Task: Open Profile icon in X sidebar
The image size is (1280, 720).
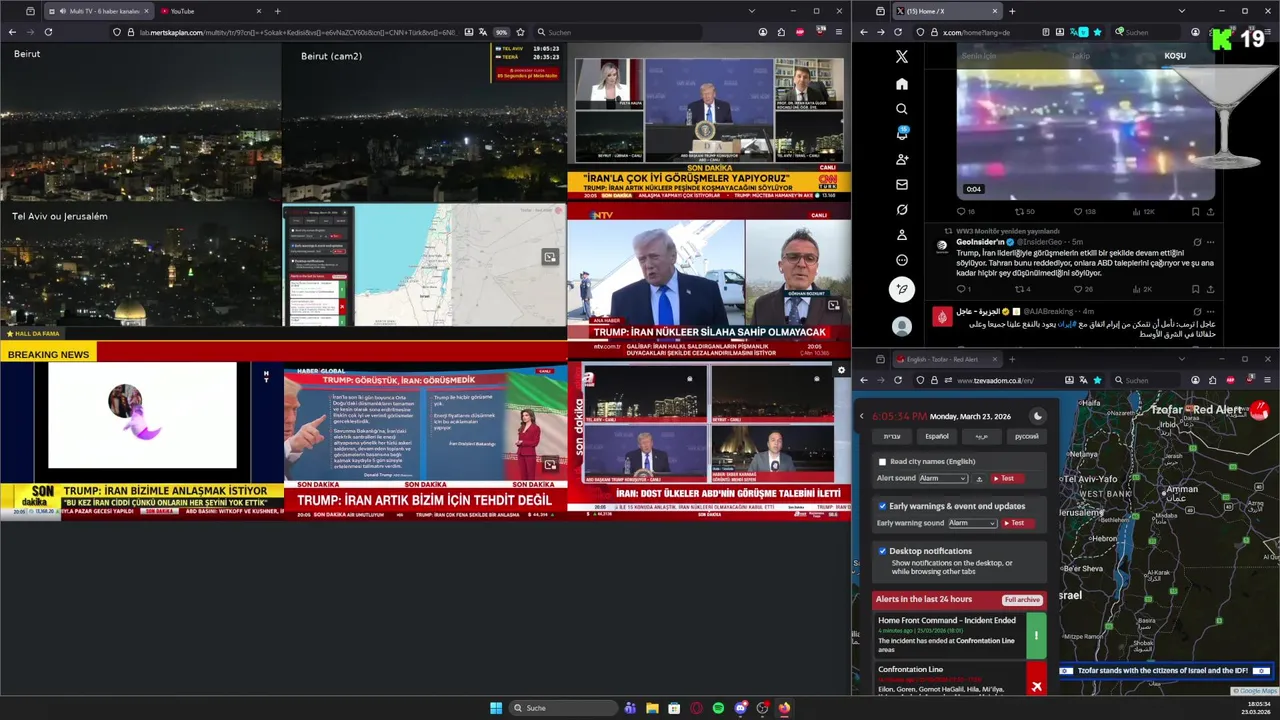Action: [901, 235]
